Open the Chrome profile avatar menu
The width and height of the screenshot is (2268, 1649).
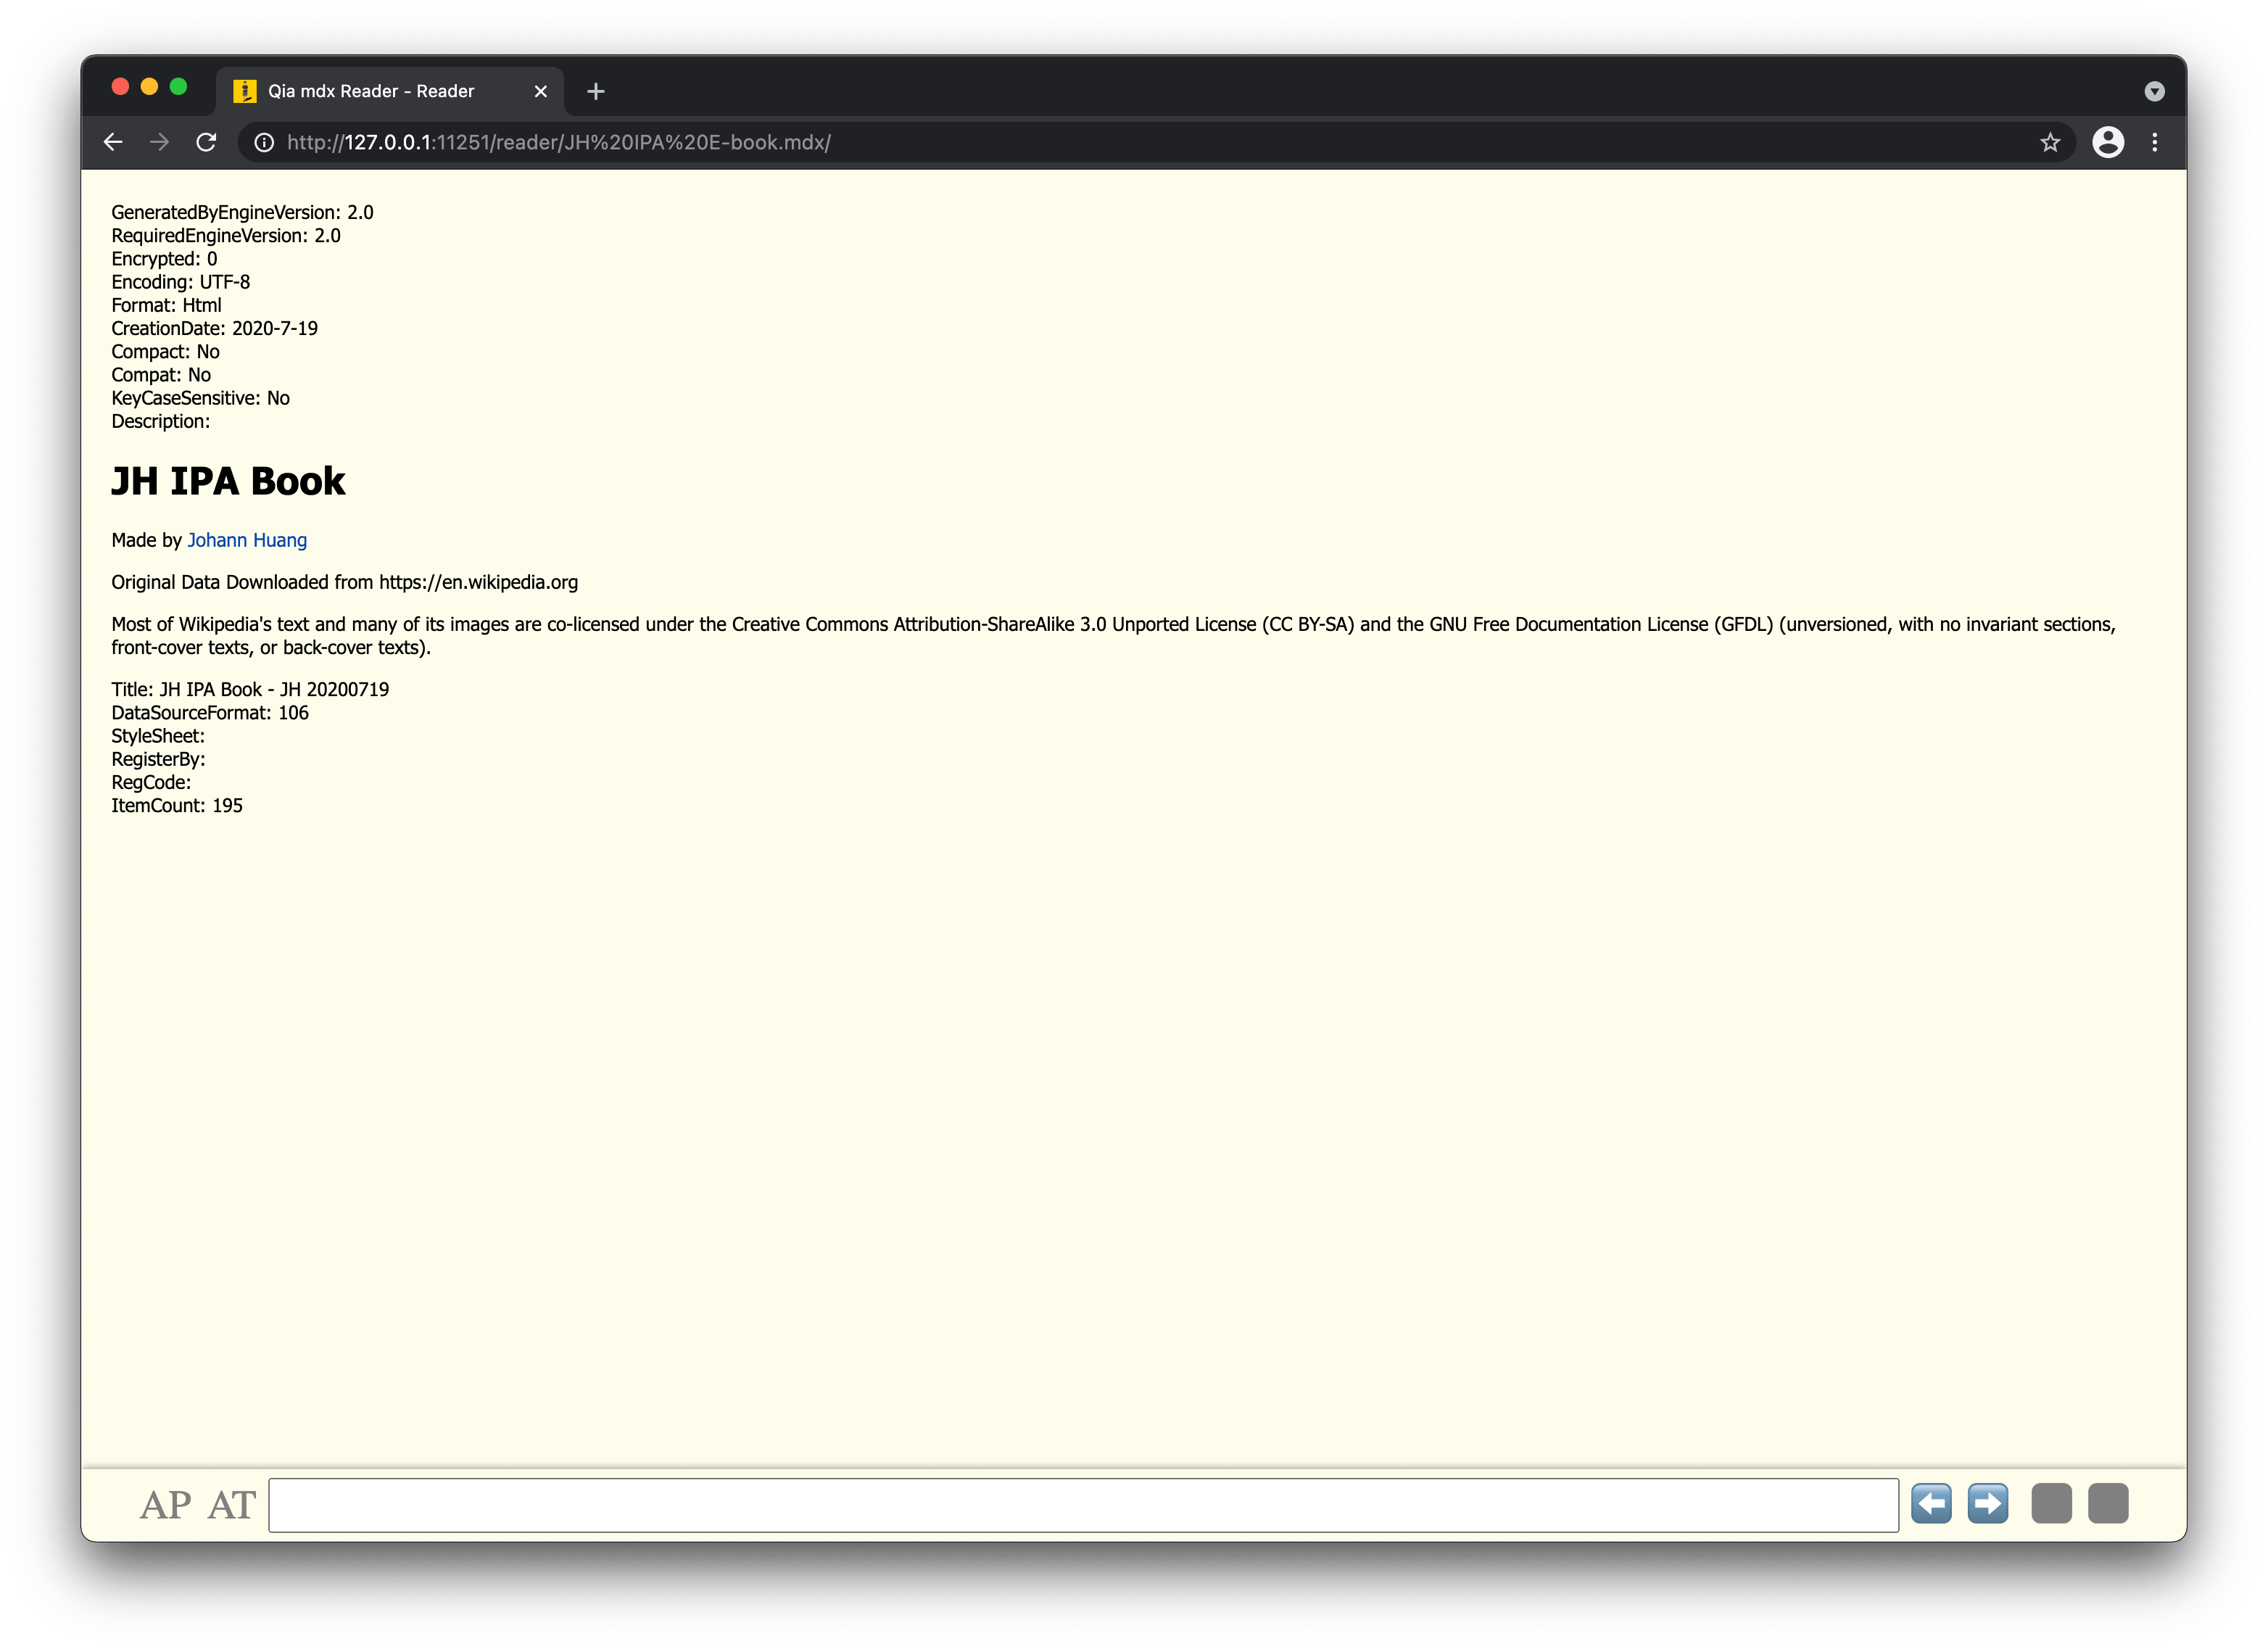coord(2108,142)
